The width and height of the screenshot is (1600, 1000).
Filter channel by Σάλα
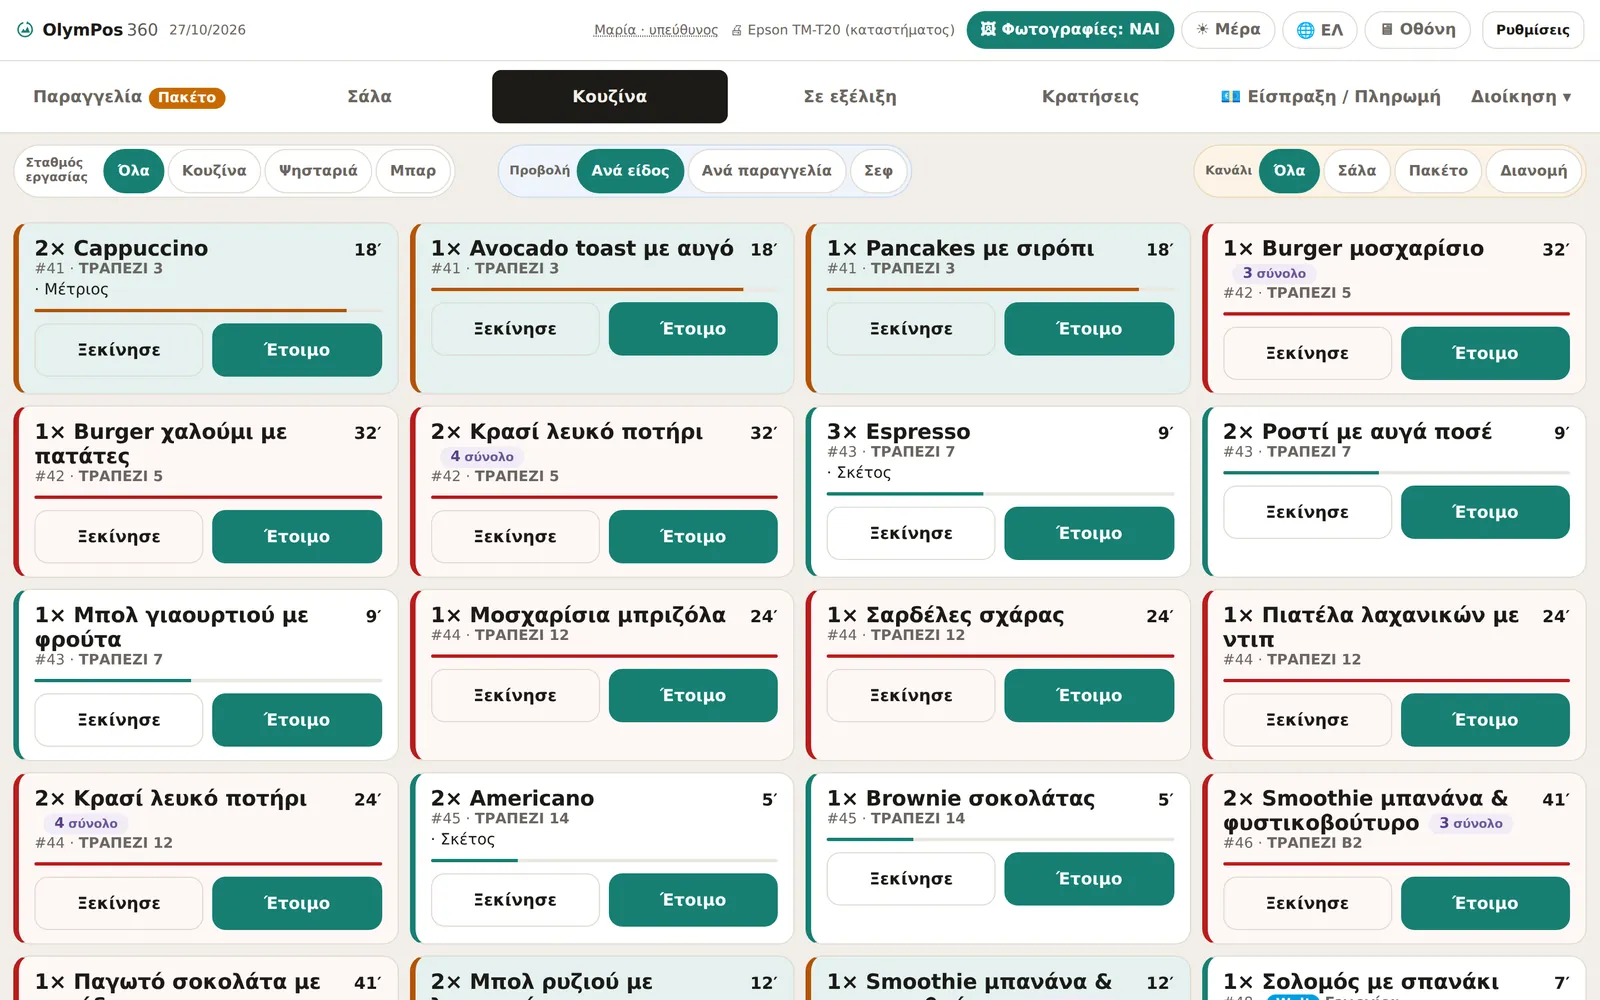pos(1357,171)
